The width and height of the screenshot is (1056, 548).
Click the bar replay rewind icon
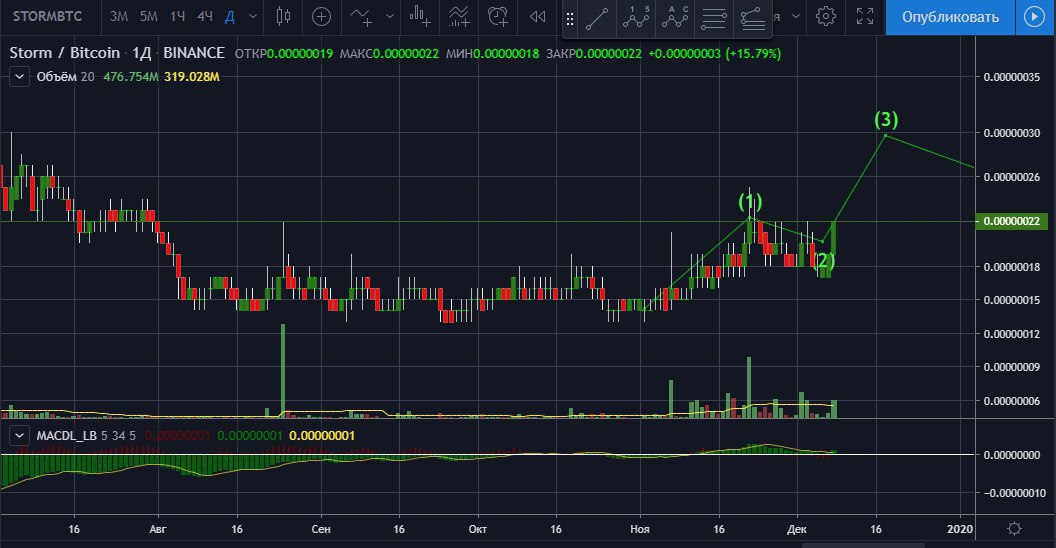537,16
